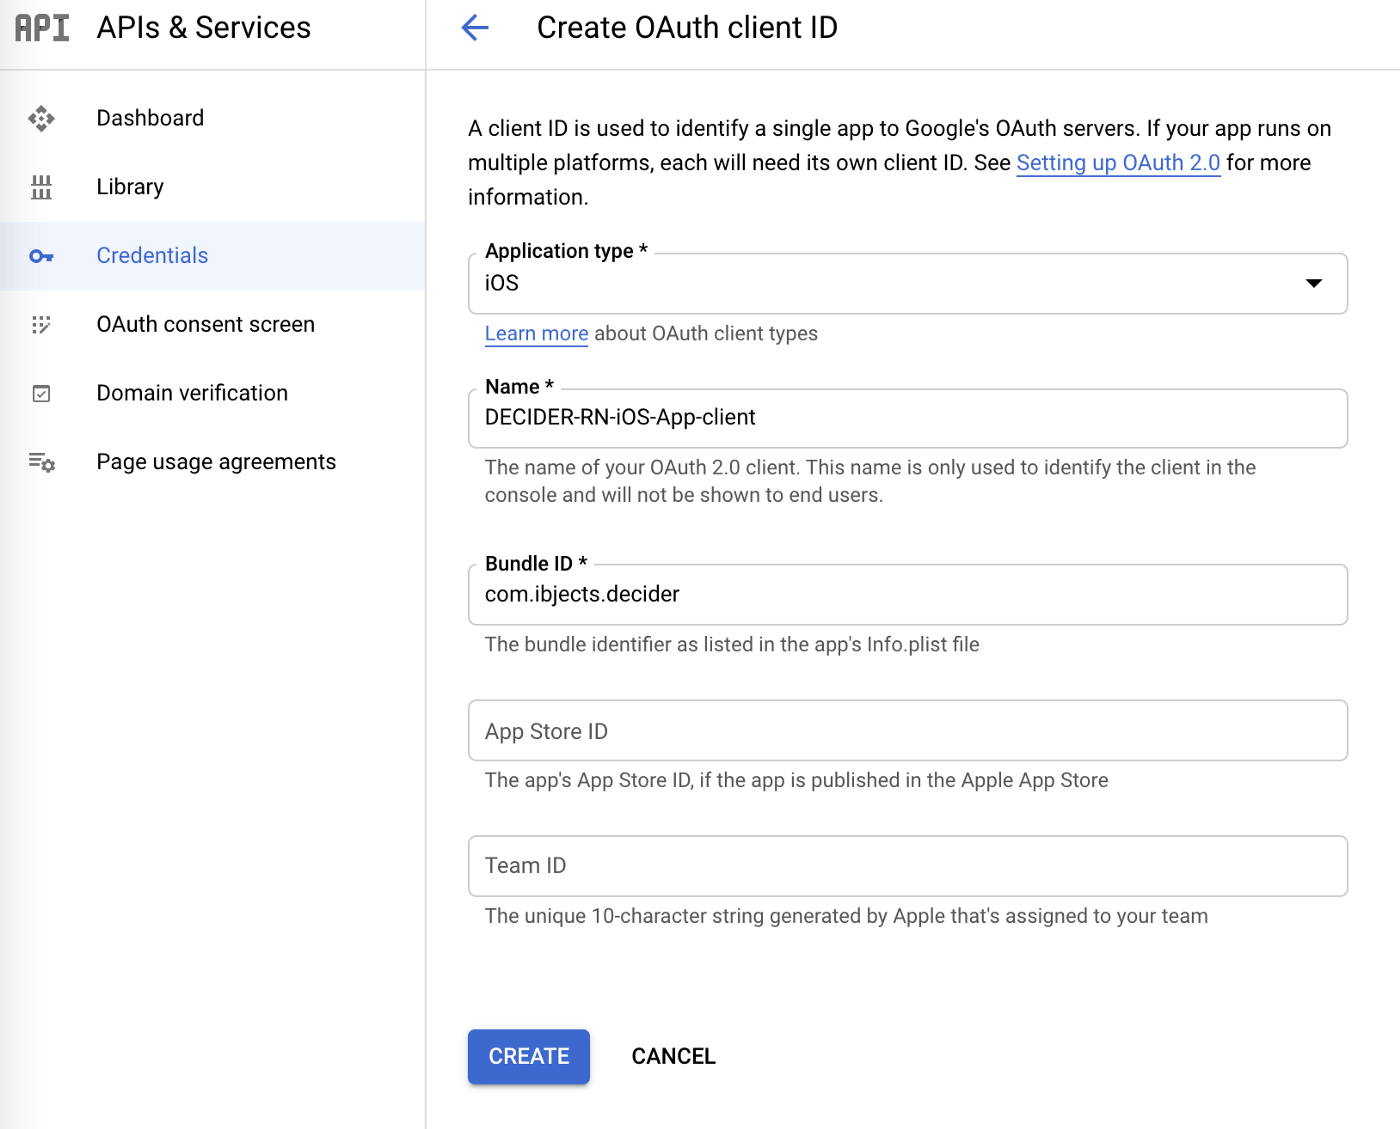Click the Domain verification checkmark icon
The height and width of the screenshot is (1129, 1400).
41,394
